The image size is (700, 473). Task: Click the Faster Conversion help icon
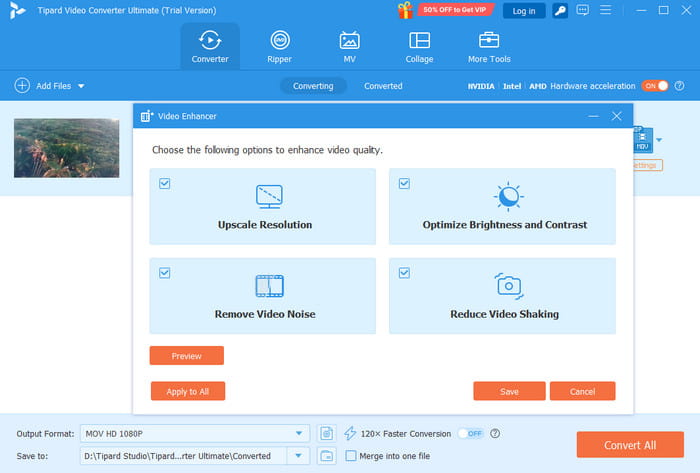pyautogui.click(x=495, y=433)
